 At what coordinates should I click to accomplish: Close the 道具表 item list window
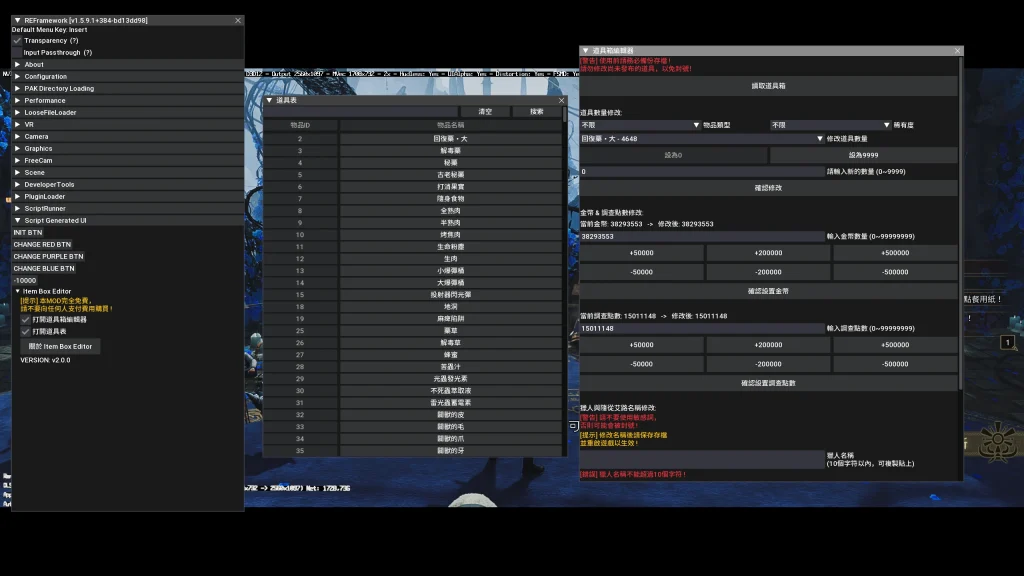click(x=561, y=100)
